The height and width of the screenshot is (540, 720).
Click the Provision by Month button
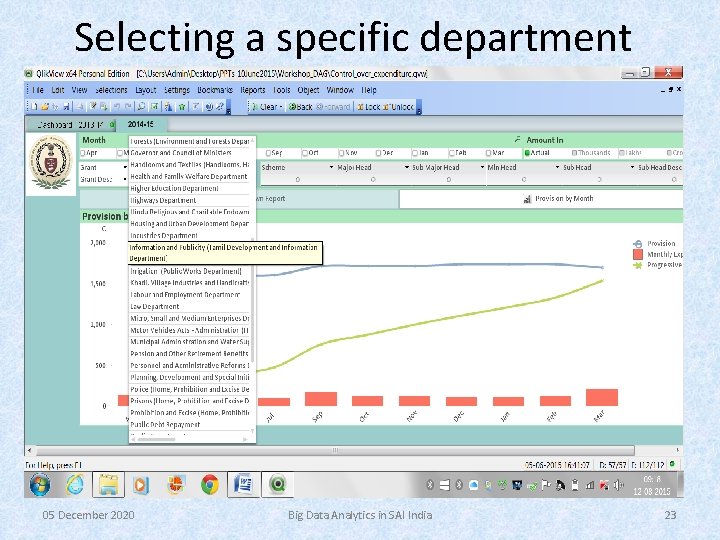[x=541, y=199]
